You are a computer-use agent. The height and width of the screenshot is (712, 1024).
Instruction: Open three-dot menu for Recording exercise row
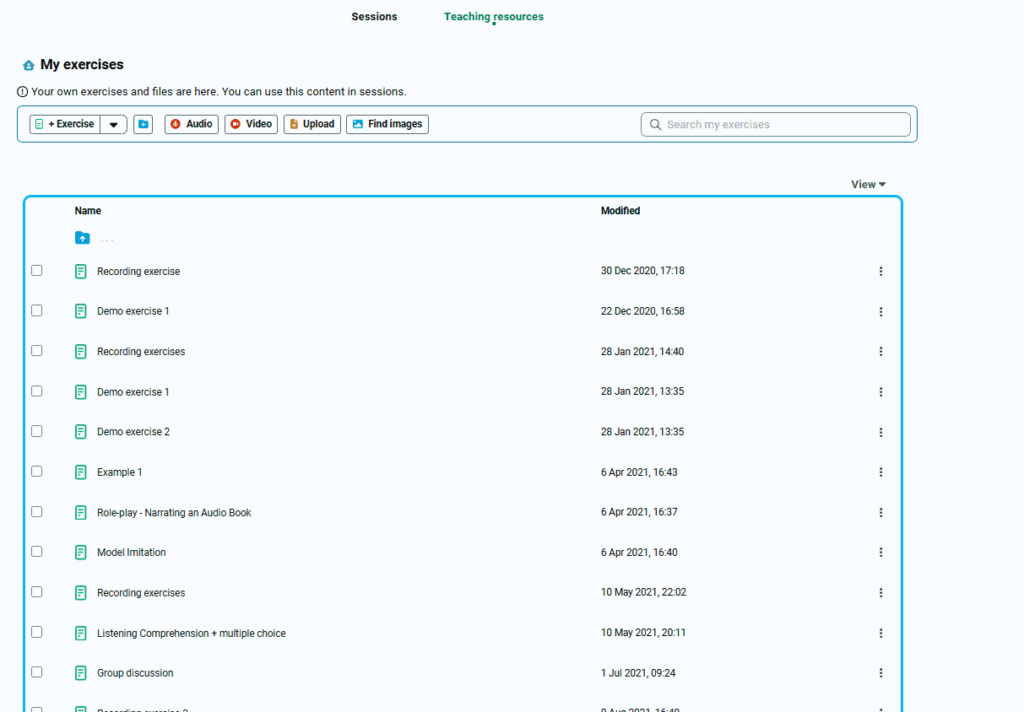[880, 271]
